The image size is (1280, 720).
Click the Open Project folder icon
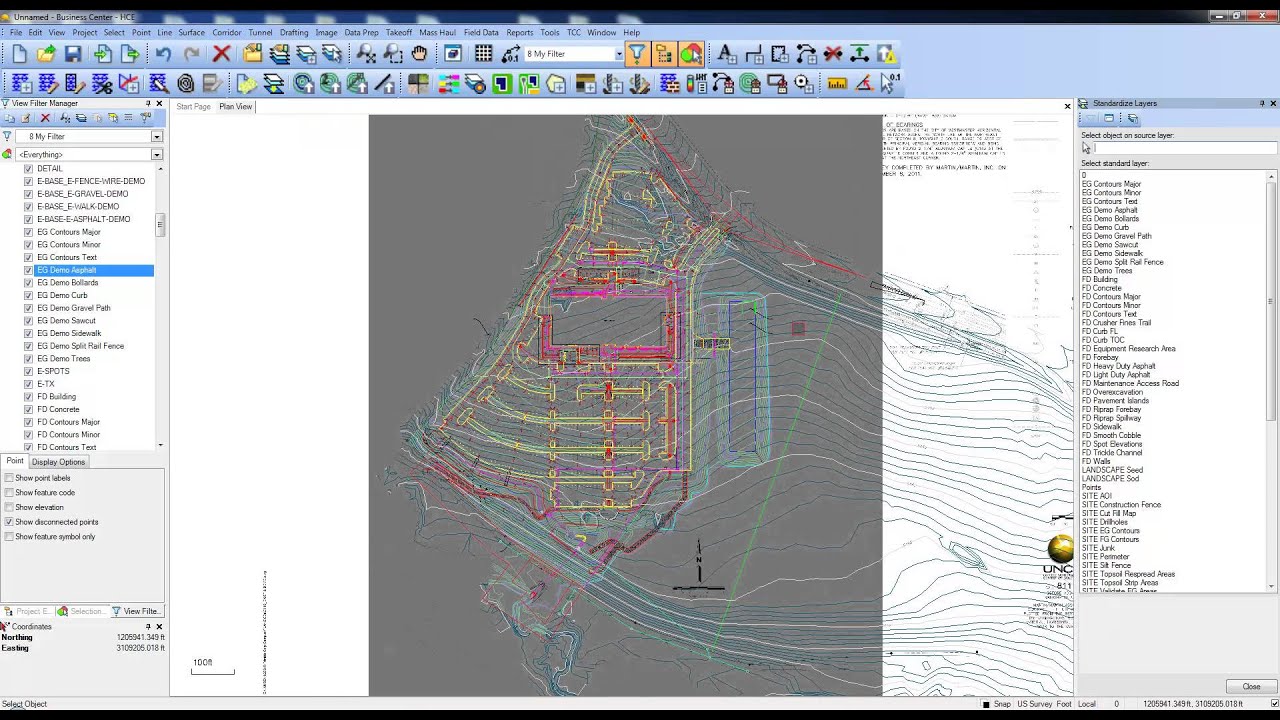coord(46,54)
